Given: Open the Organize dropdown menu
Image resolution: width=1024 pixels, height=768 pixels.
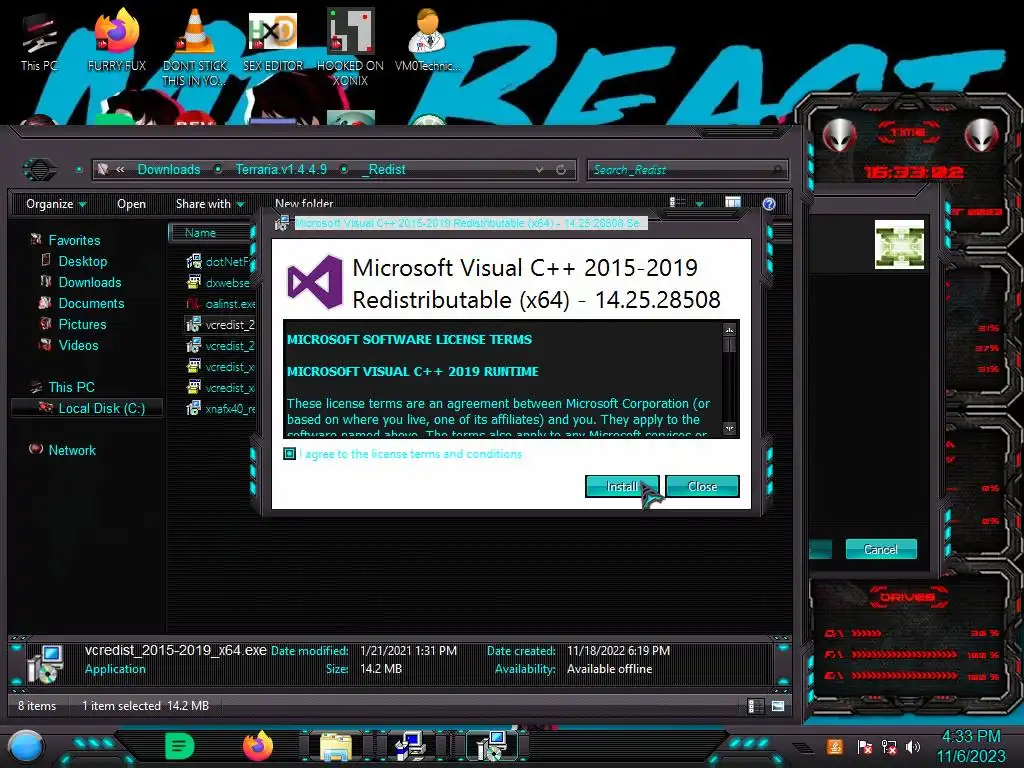Looking at the screenshot, I should tap(56, 204).
